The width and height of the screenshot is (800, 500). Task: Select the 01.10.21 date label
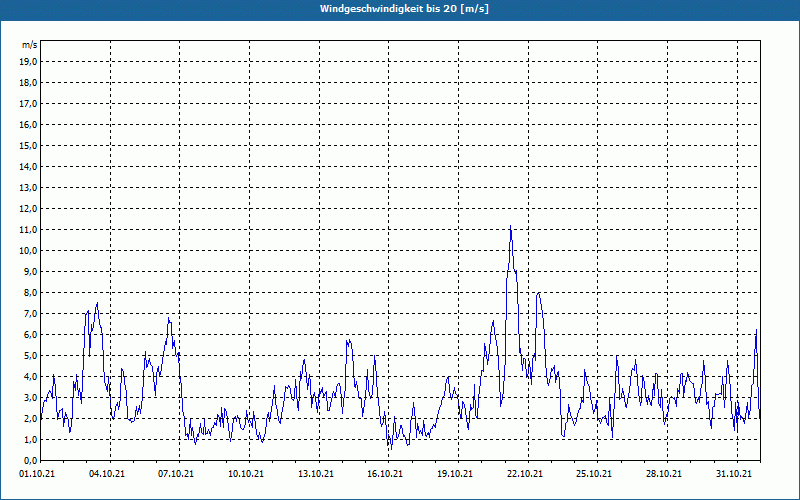coord(38,474)
